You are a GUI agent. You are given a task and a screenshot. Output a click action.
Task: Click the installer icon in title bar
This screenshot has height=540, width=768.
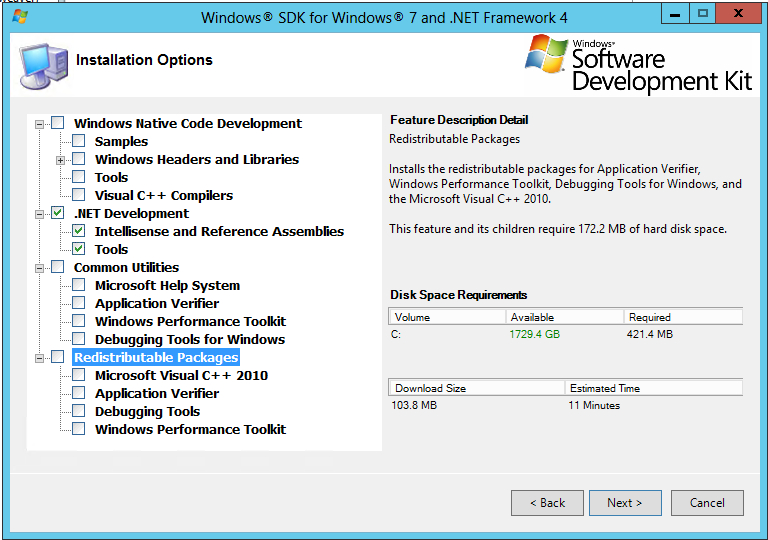coord(18,17)
